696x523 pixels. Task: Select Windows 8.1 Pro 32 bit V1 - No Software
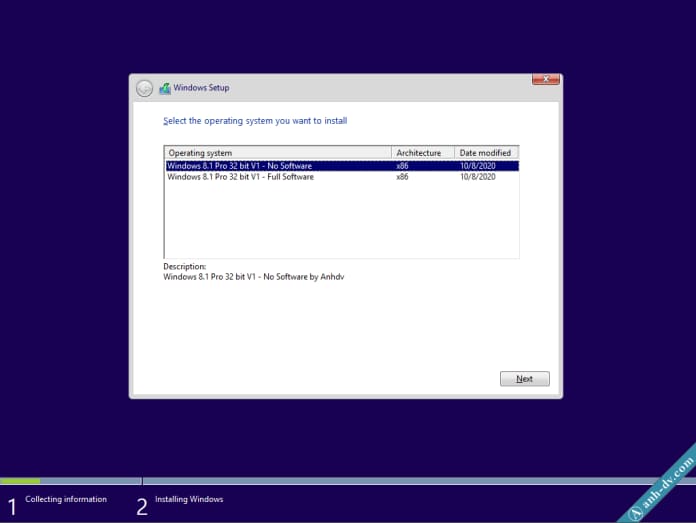click(x=240, y=166)
